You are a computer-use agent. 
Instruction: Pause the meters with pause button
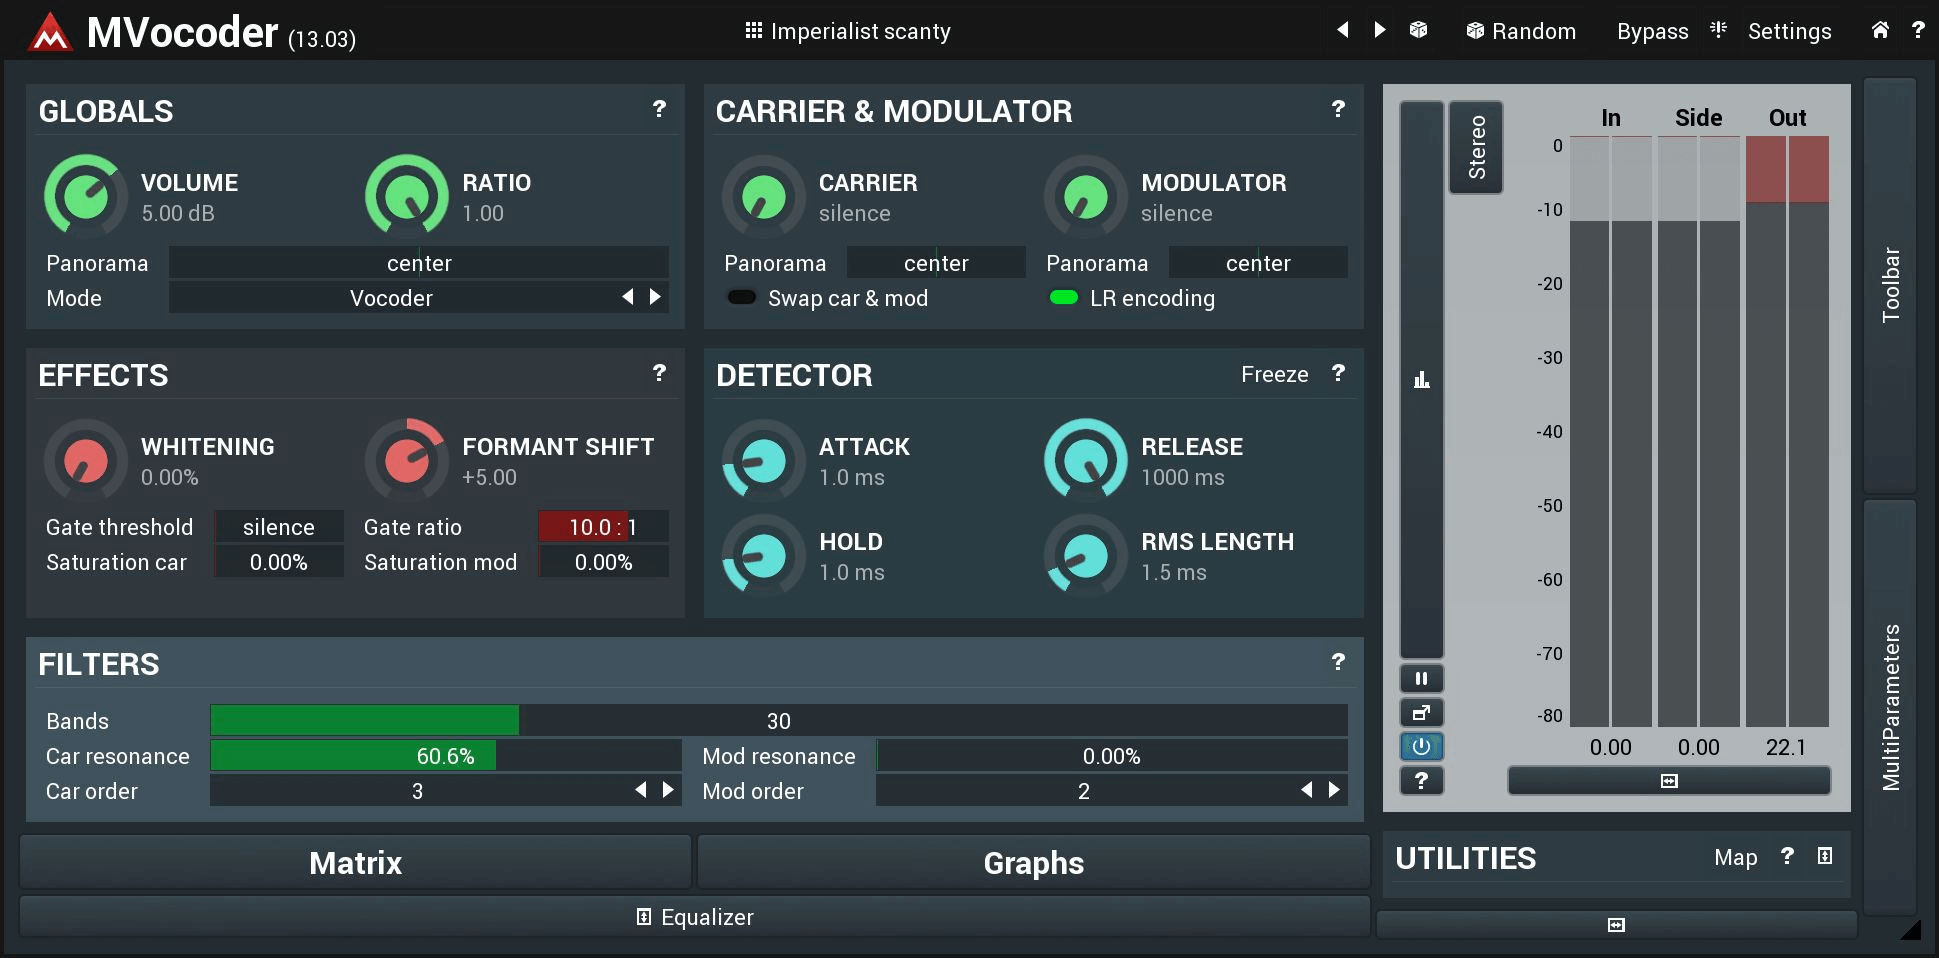click(1421, 679)
